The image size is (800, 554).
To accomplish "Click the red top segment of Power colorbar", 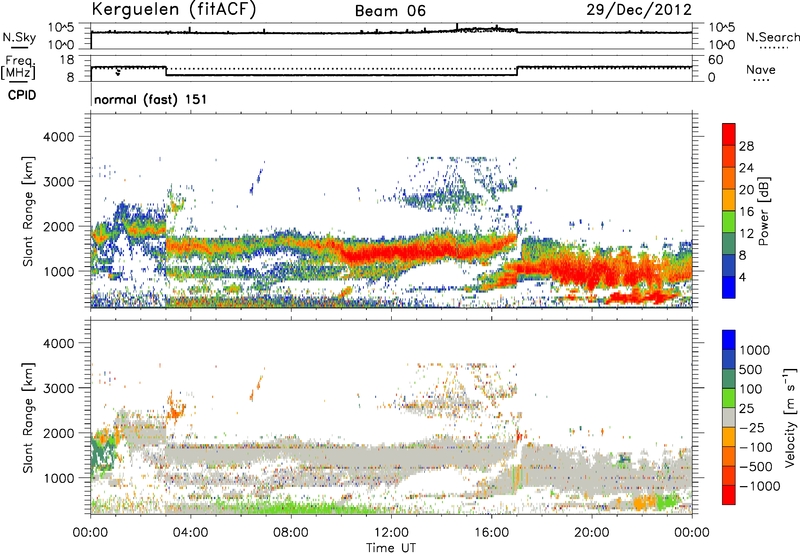I will pyautogui.click(x=729, y=134).
